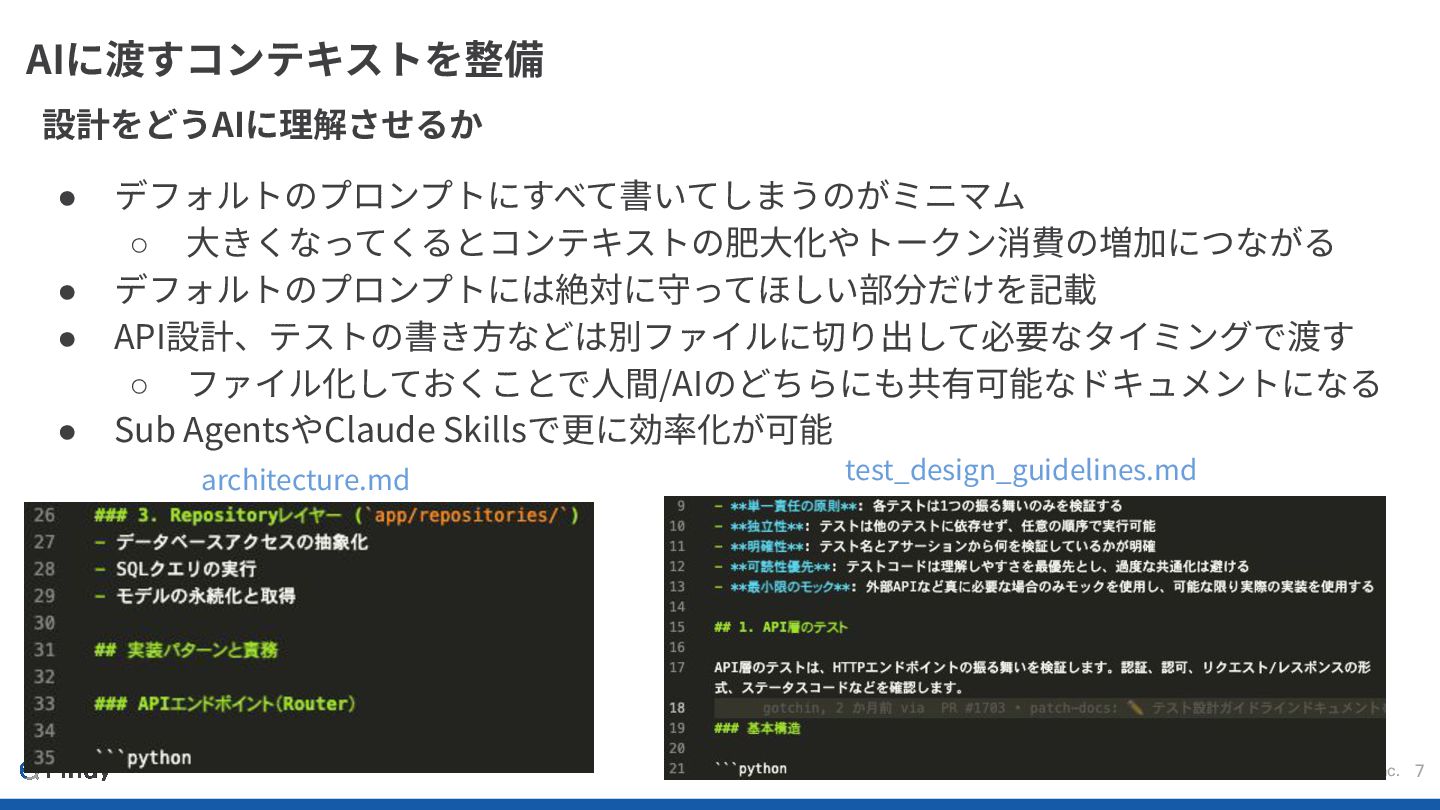Click line number 26 in architecture.md gutter
The image size is (1440, 810).
[x=45, y=515]
